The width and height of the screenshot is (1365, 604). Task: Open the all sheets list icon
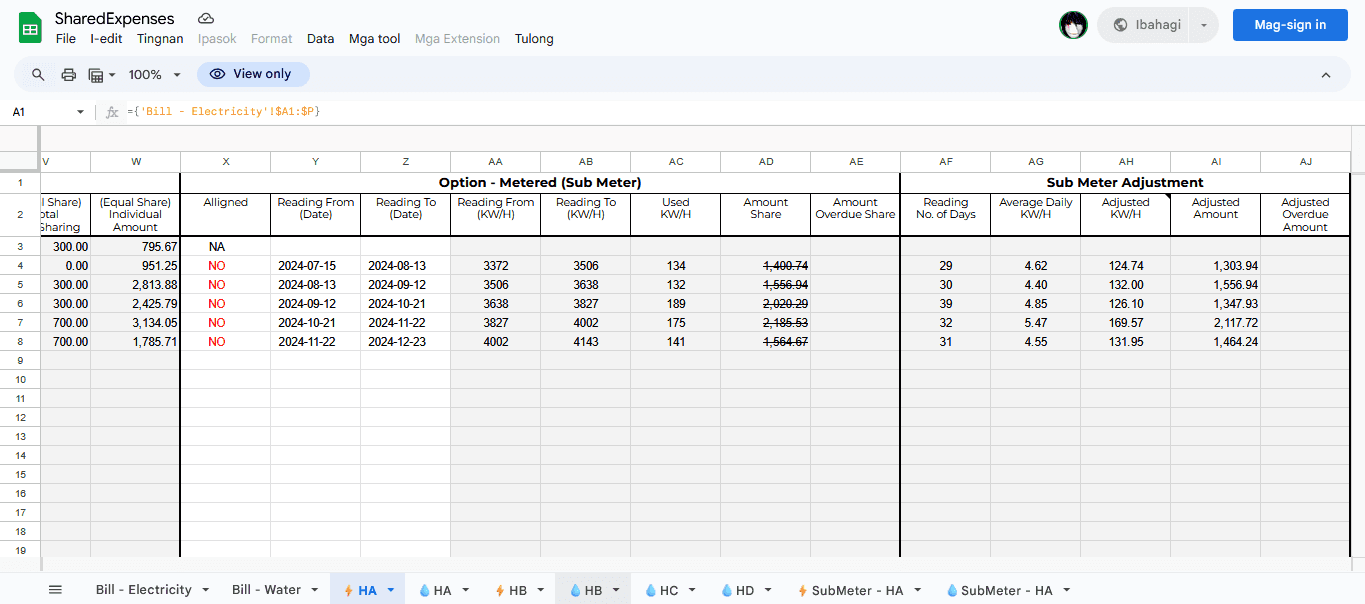(55, 590)
